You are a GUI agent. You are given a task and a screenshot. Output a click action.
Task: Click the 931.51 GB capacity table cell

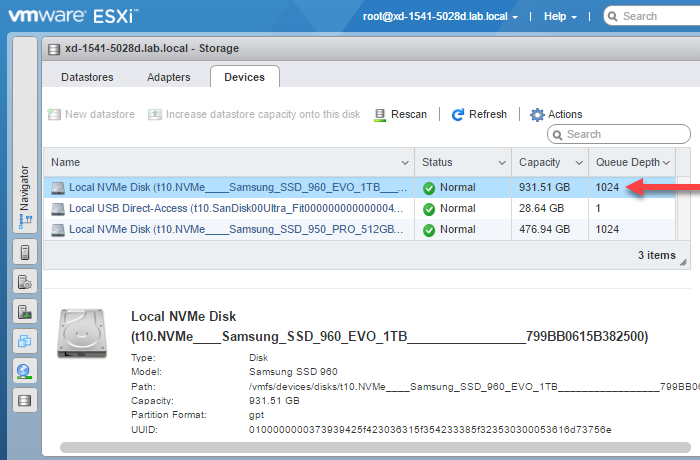tap(544, 188)
